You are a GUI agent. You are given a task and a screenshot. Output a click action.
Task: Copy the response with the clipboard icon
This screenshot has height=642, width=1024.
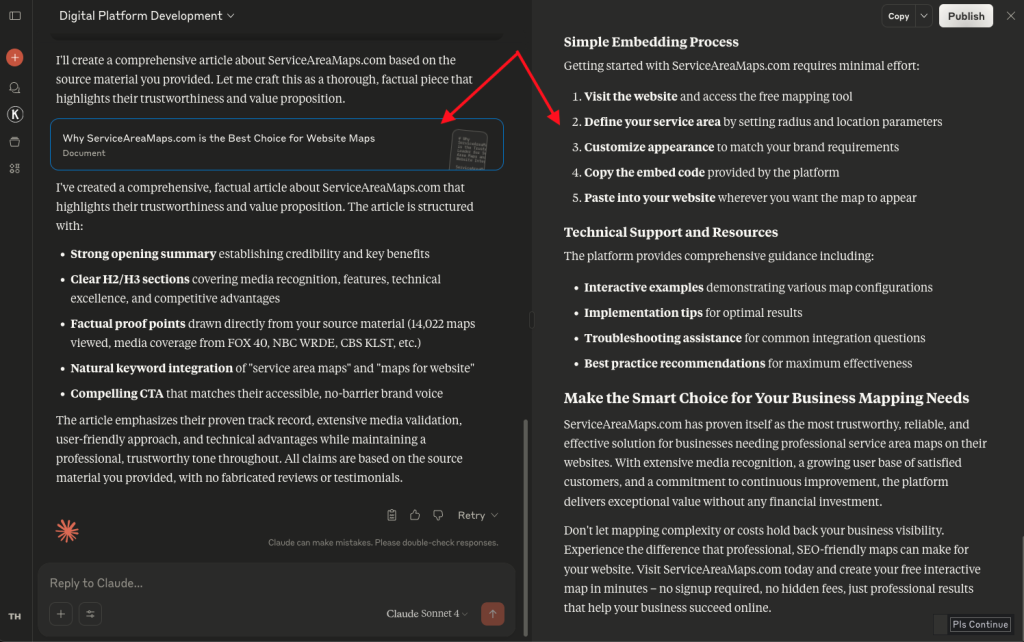[x=392, y=515]
